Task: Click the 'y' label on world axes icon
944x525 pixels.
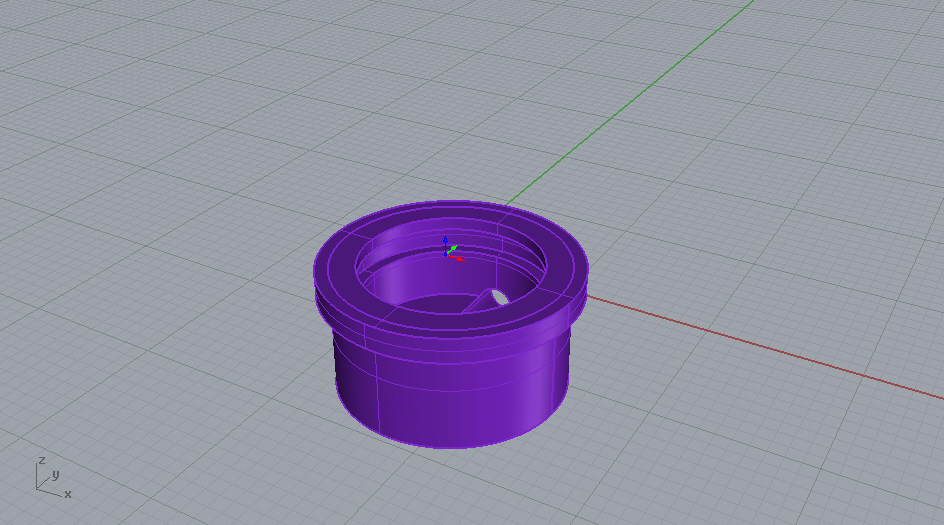Action: tap(56, 475)
